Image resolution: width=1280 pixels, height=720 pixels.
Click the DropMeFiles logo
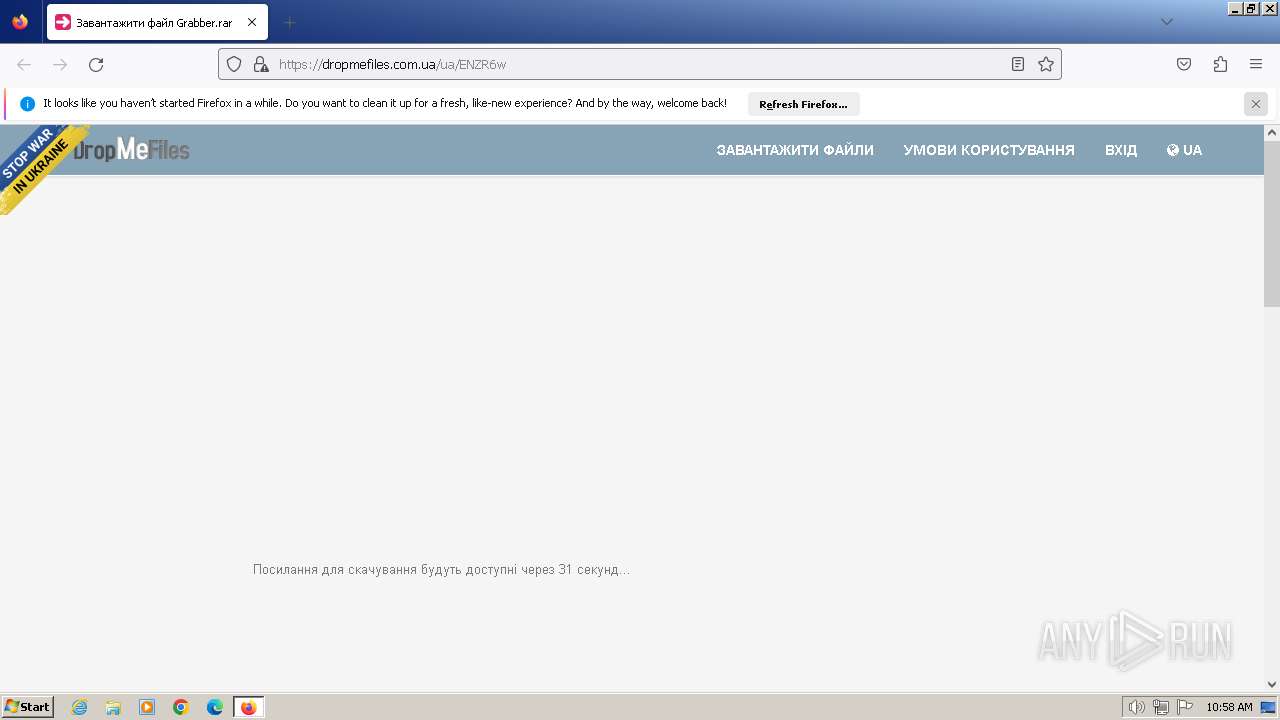131,149
